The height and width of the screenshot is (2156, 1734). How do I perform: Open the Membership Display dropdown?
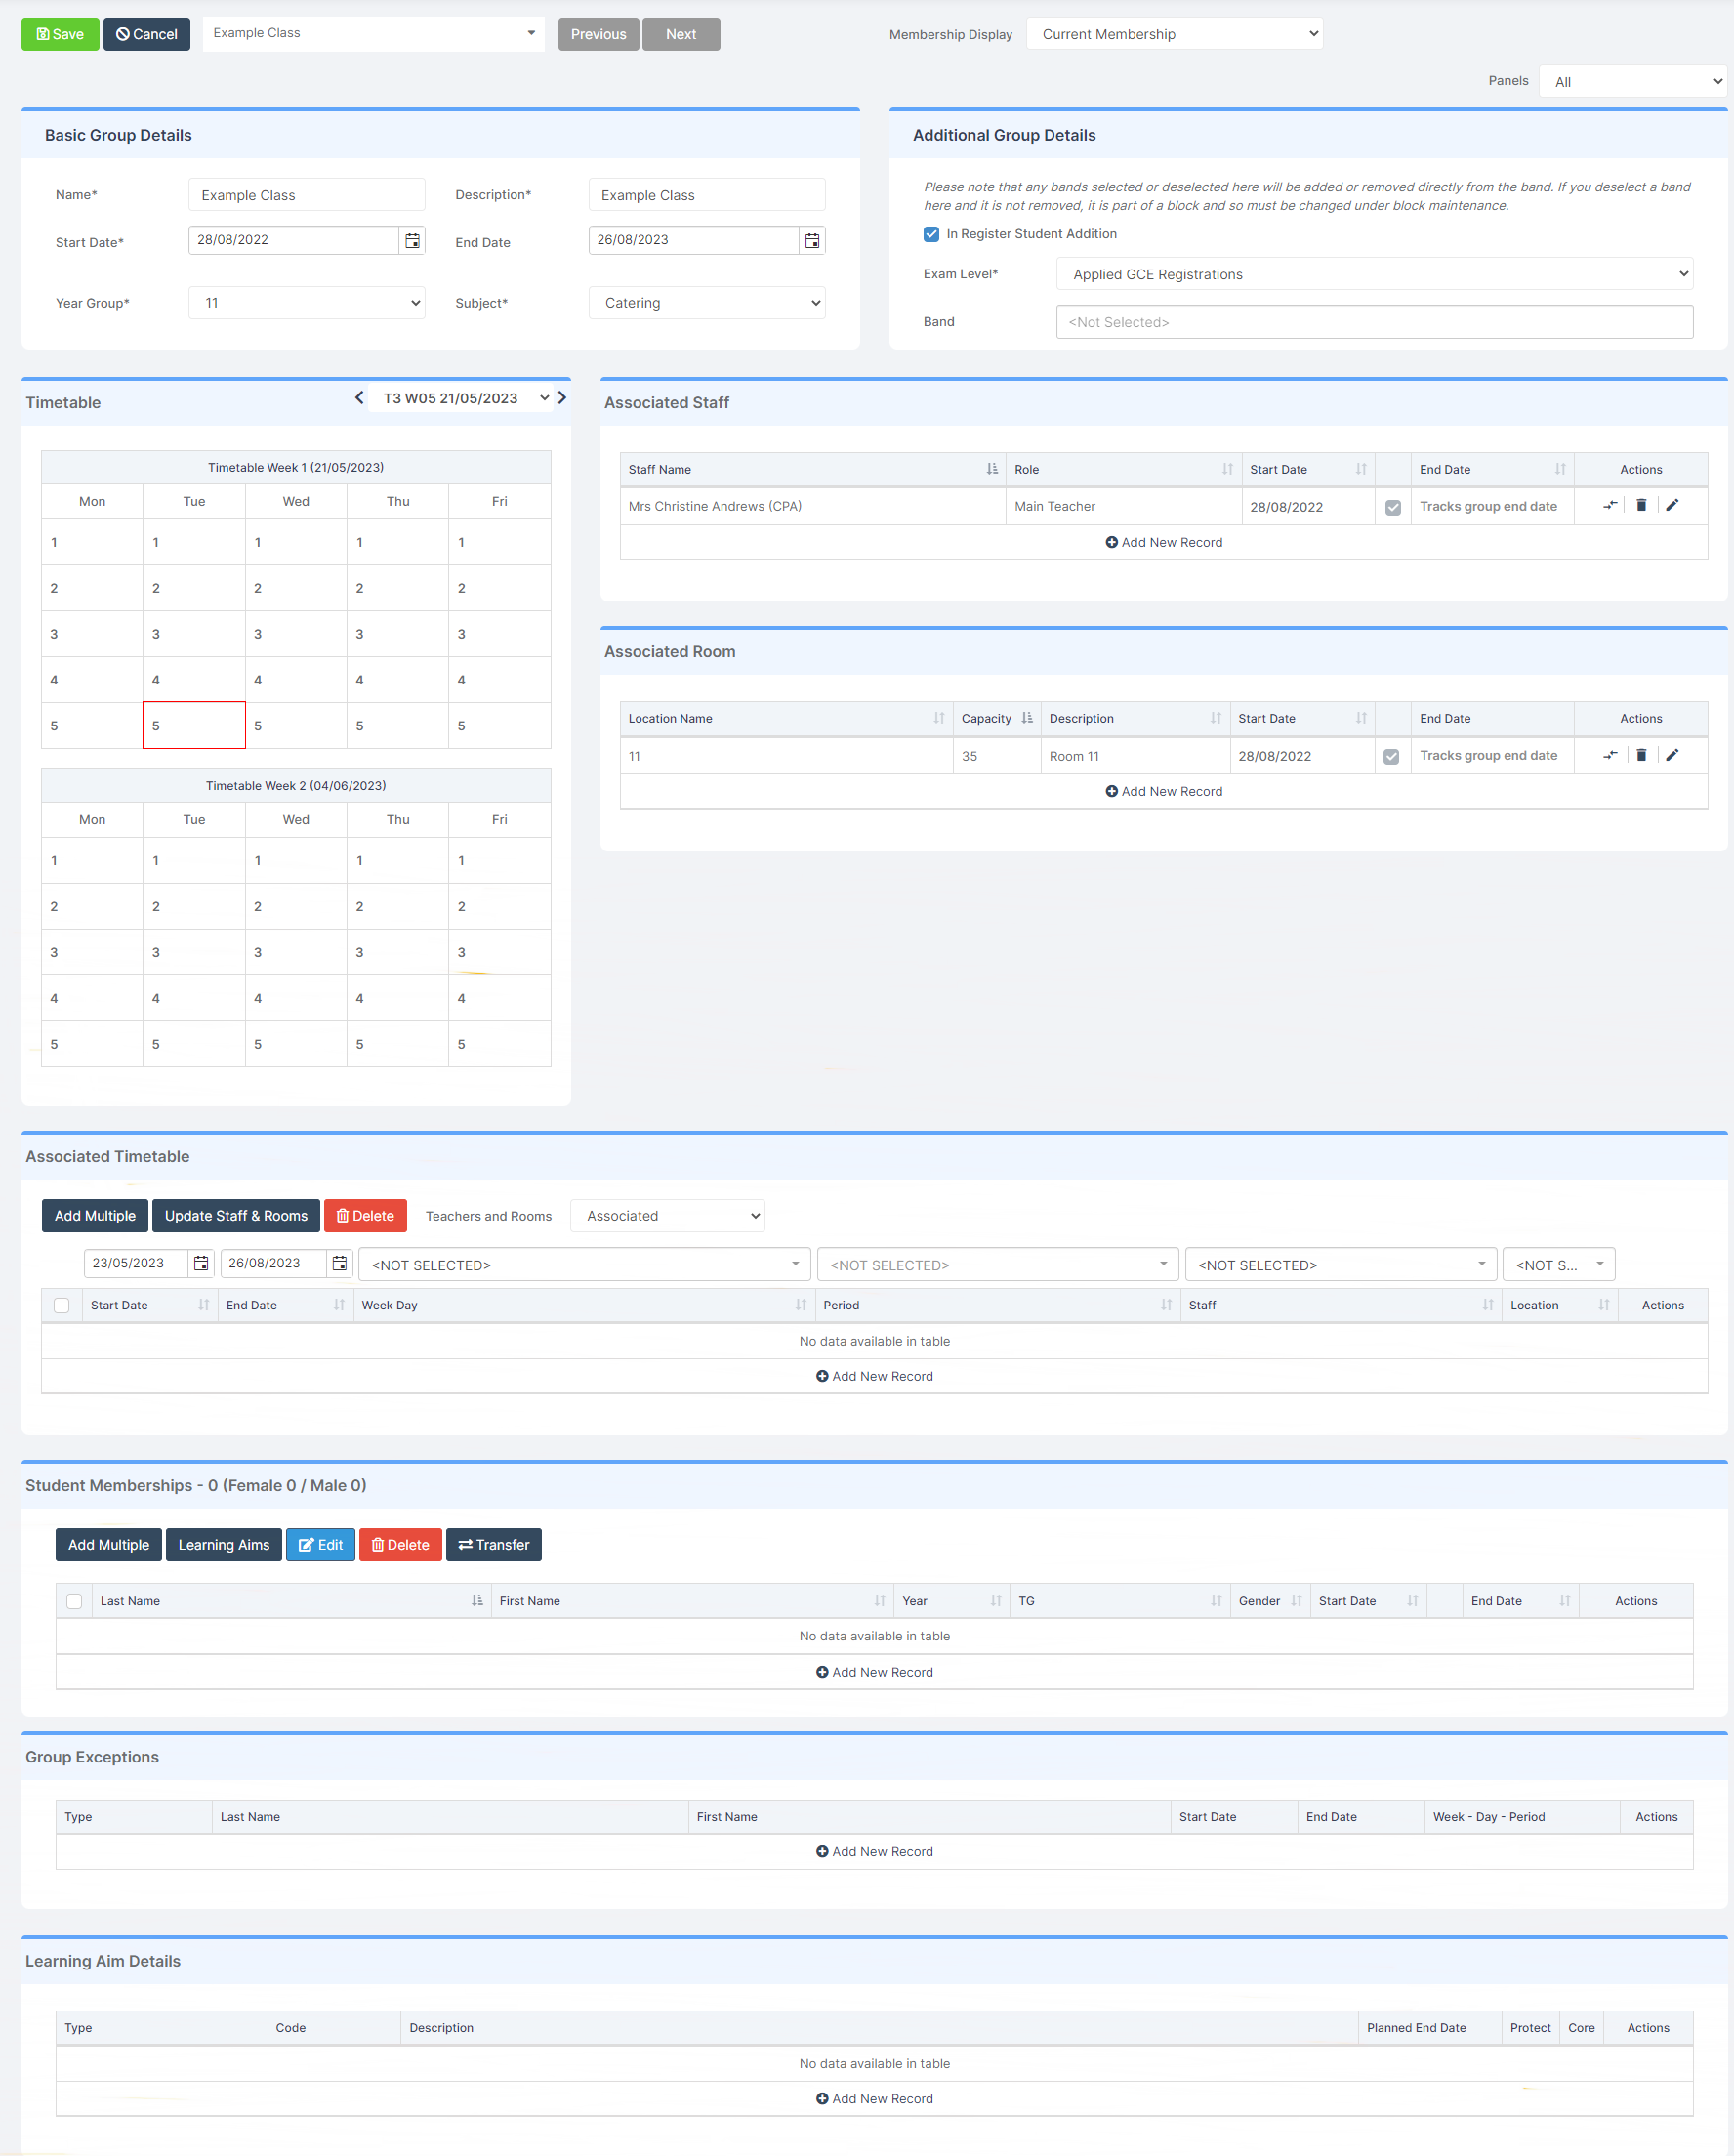coord(1174,33)
